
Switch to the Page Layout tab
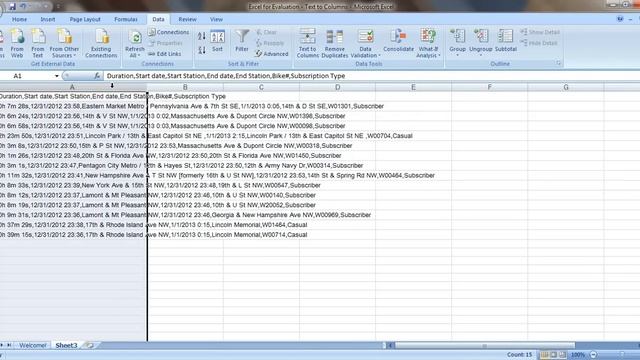(x=85, y=19)
